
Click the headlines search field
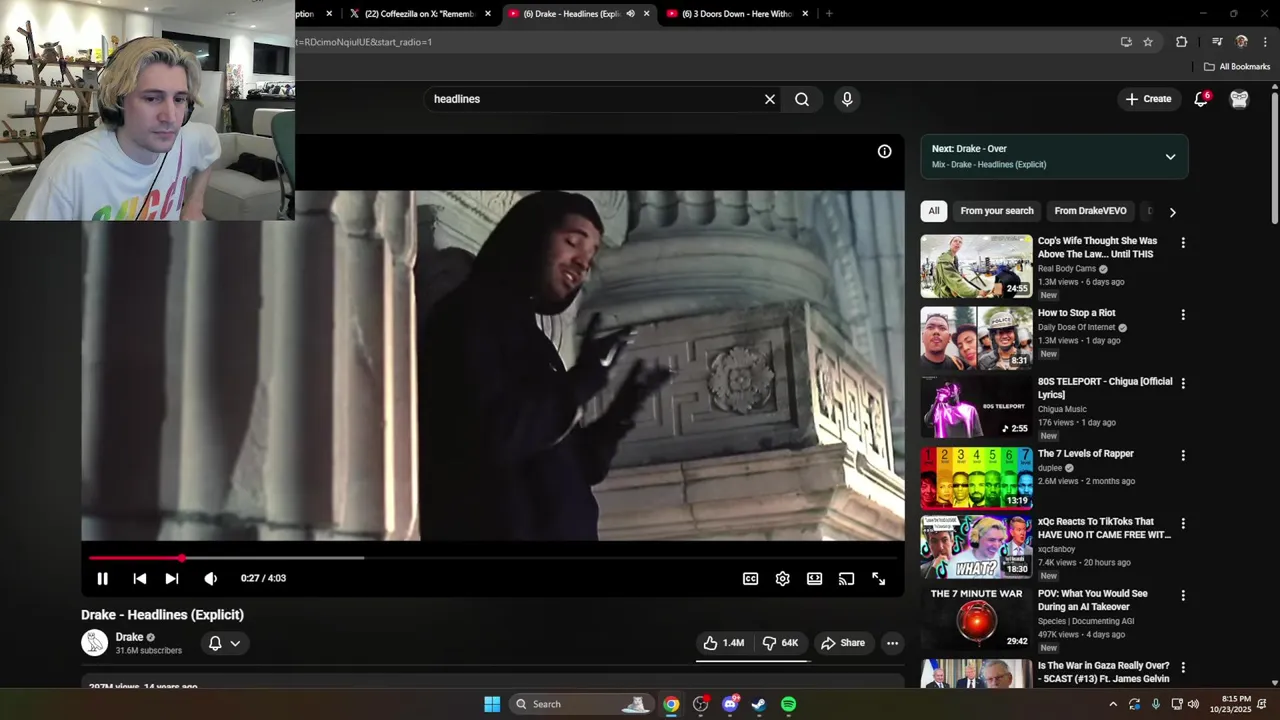594,99
